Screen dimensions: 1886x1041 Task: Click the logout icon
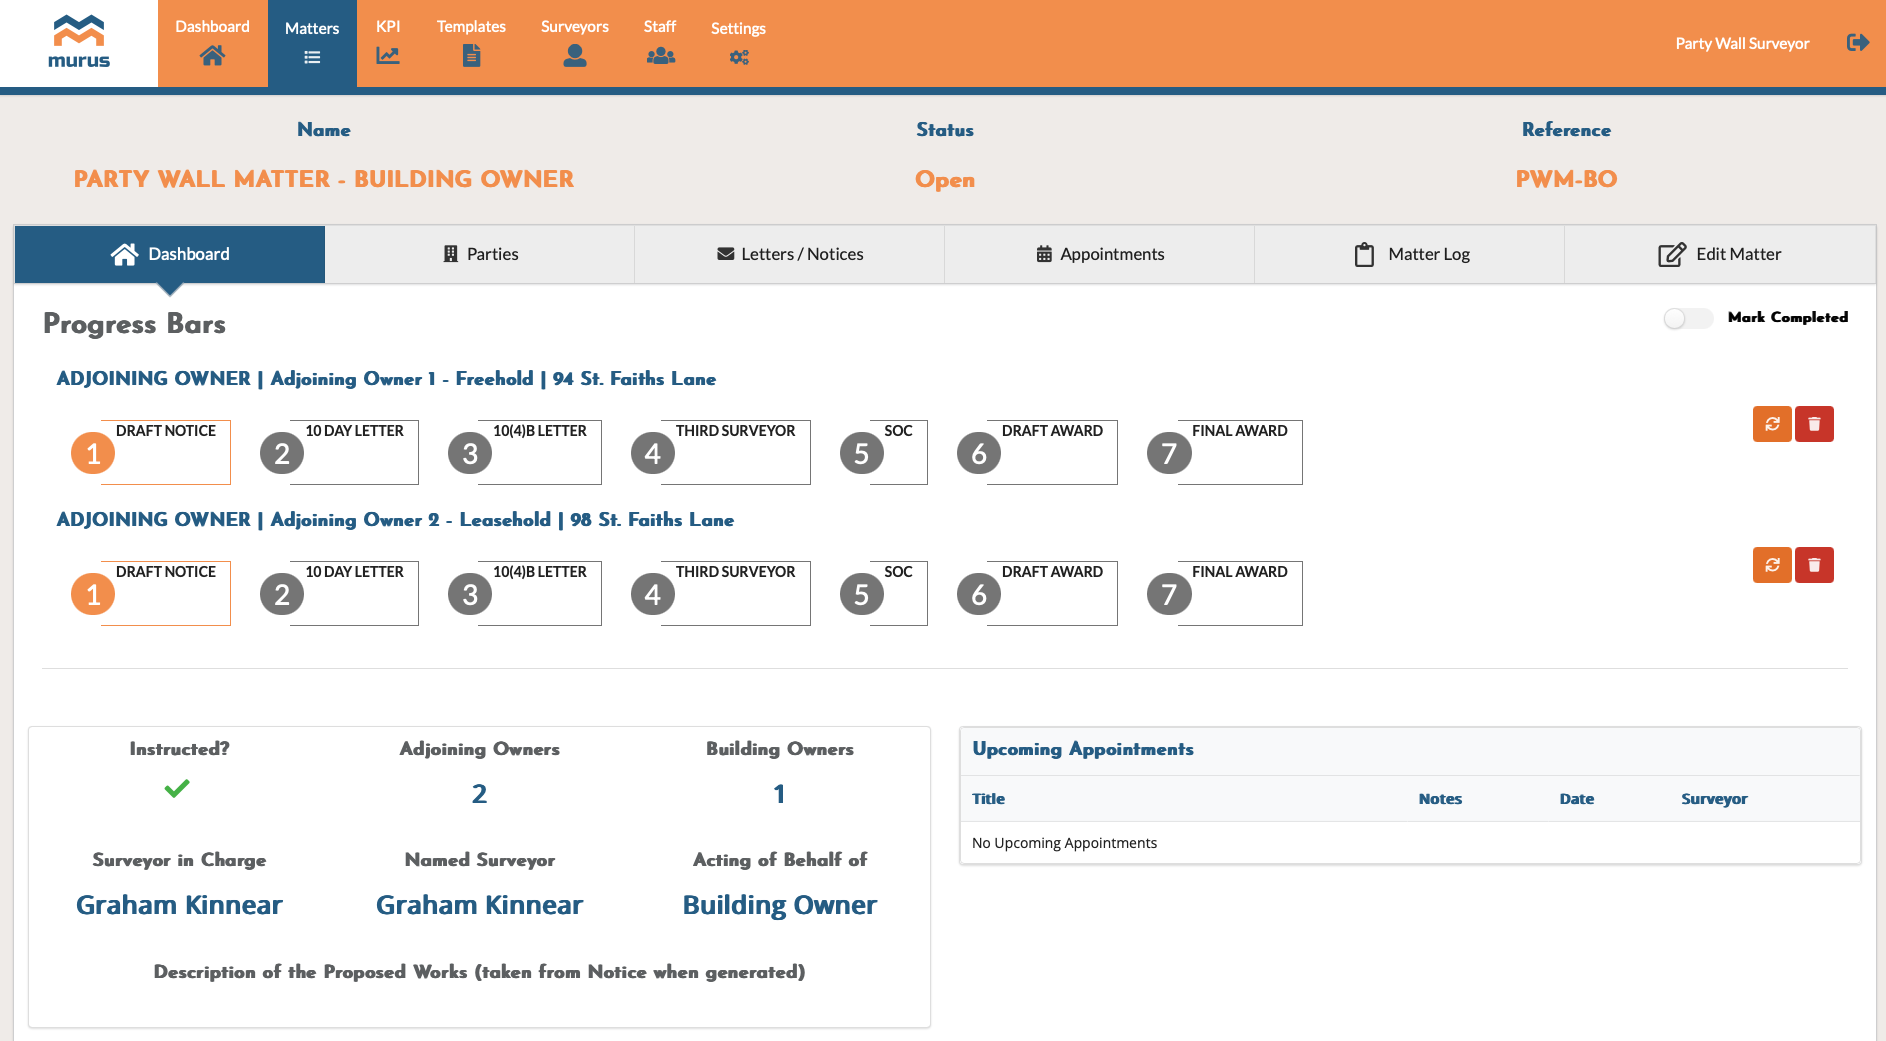coord(1858,42)
